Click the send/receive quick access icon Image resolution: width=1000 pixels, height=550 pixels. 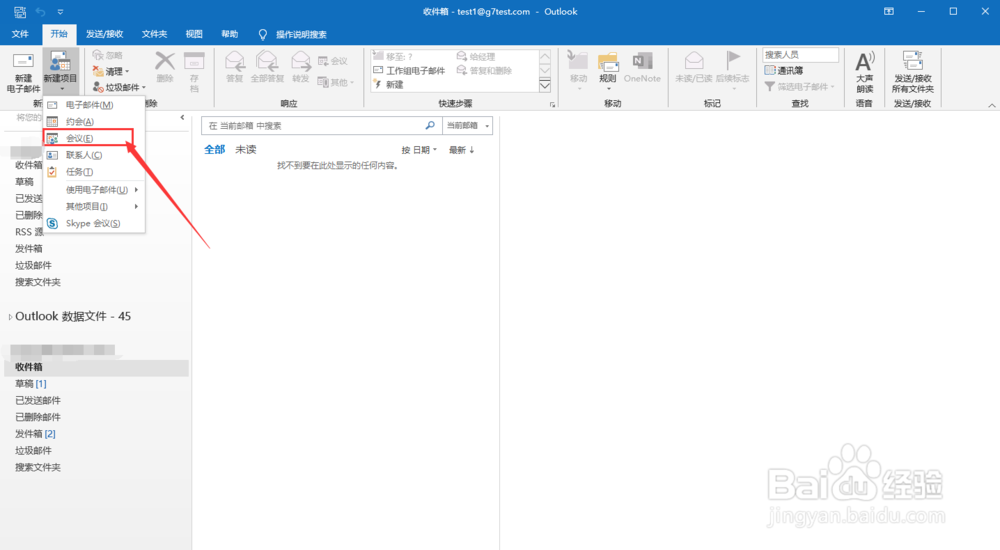coord(20,11)
